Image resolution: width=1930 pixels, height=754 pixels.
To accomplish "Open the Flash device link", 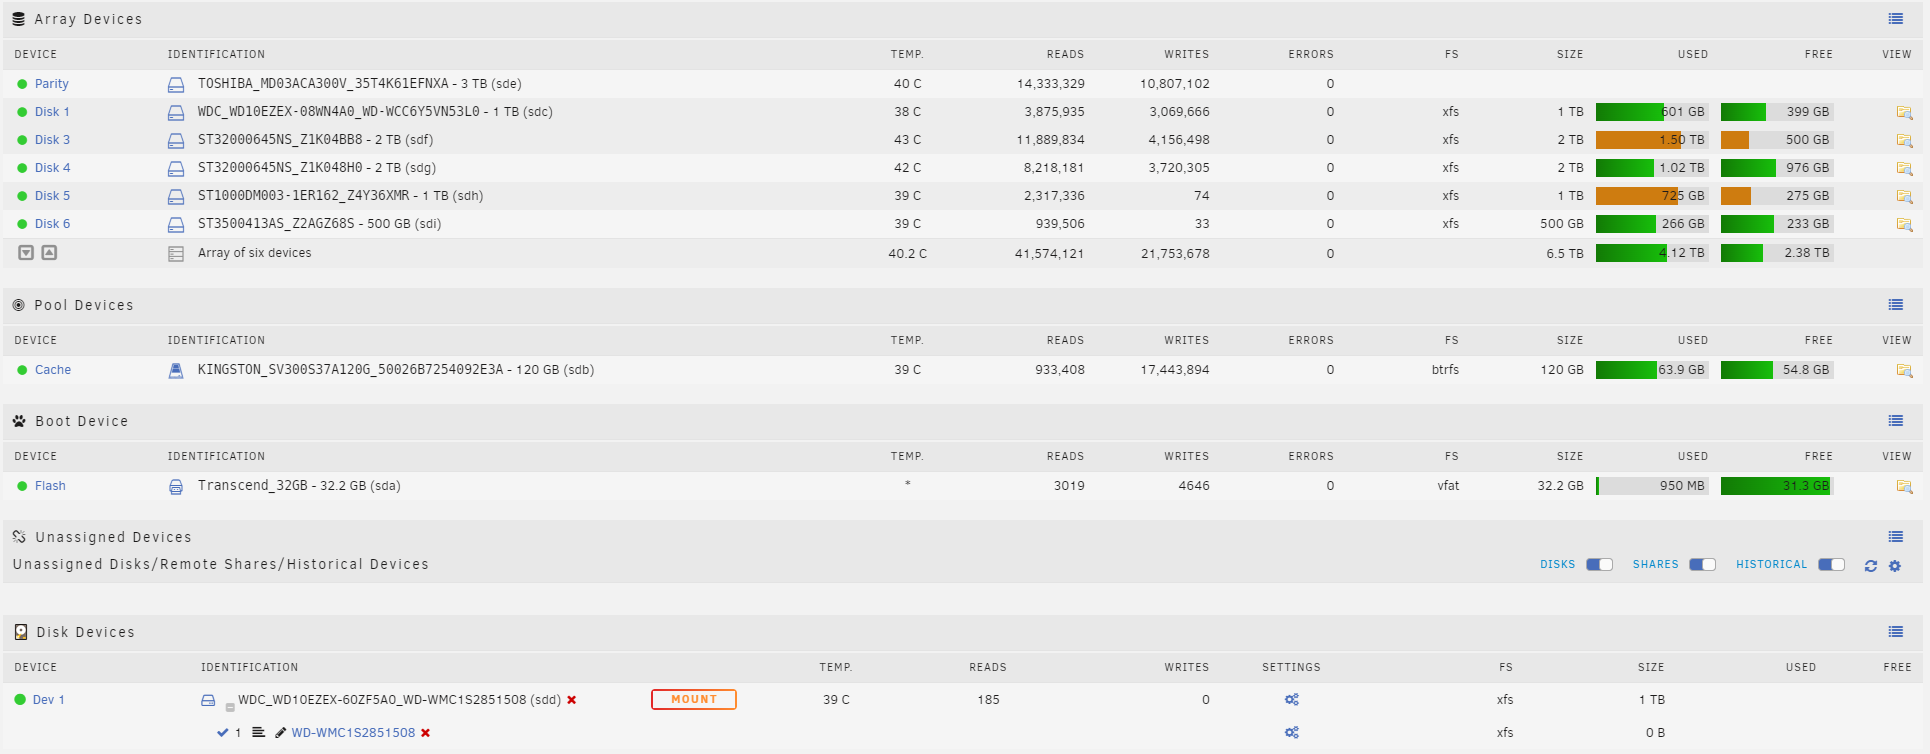I will [x=50, y=486].
